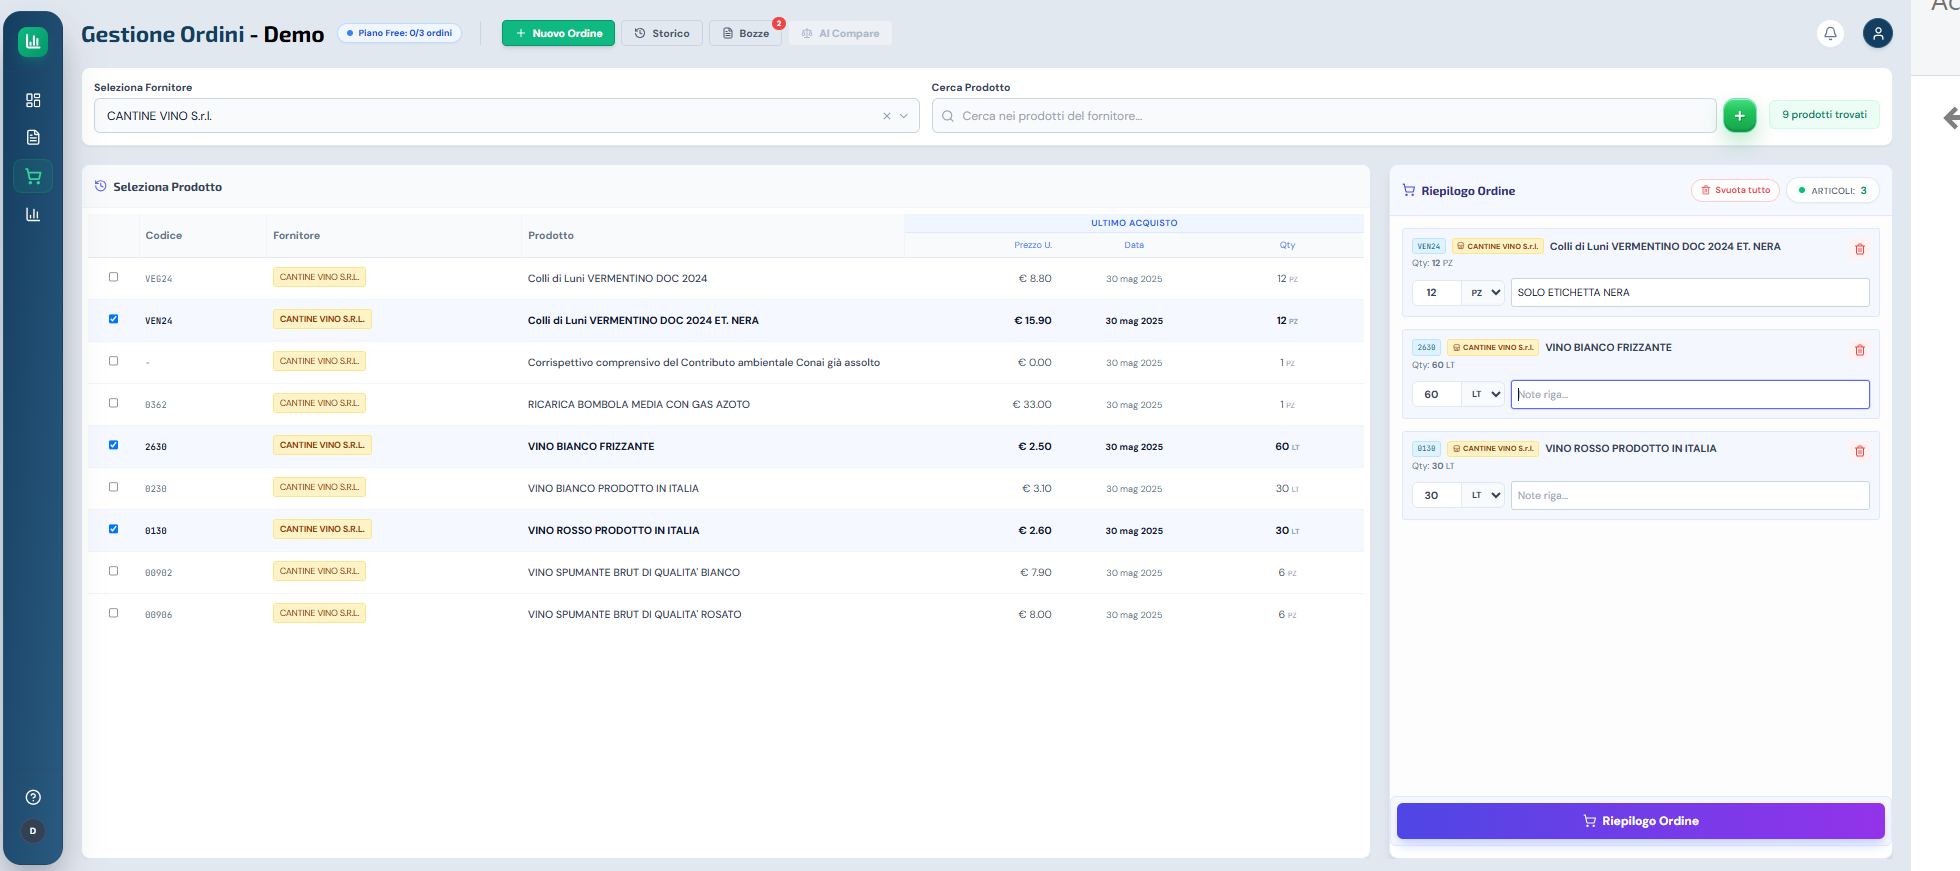1960x871 pixels.
Task: Expand the CANTINE VINO supplier dropdown
Action: click(903, 116)
